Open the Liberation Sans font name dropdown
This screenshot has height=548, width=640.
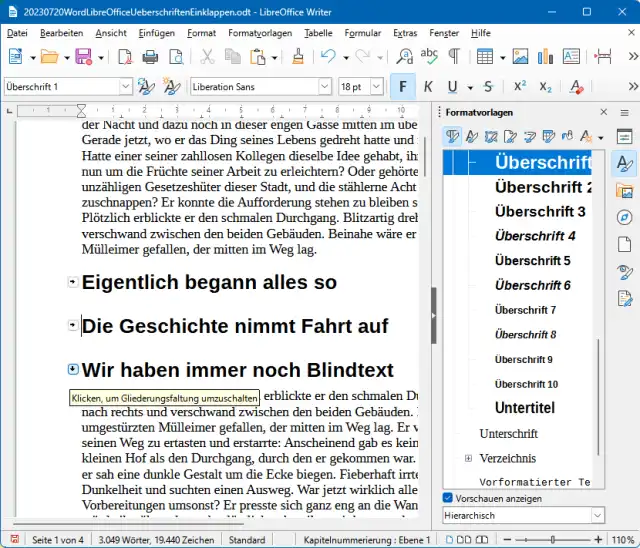[323, 87]
